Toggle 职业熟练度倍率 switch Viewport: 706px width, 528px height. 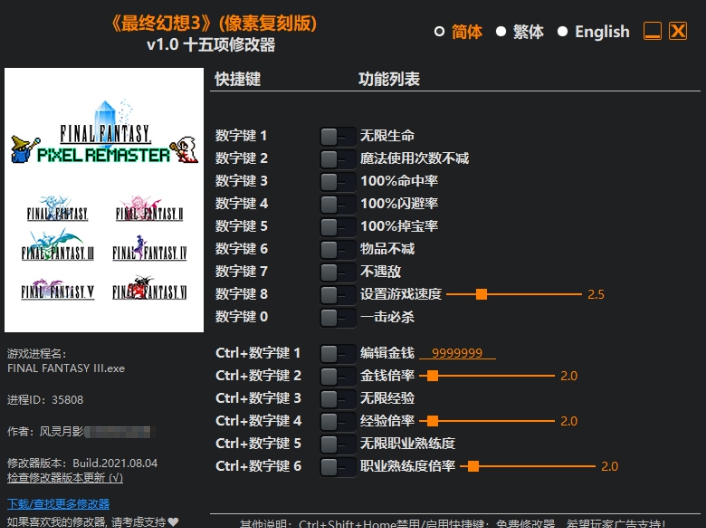tap(338, 467)
